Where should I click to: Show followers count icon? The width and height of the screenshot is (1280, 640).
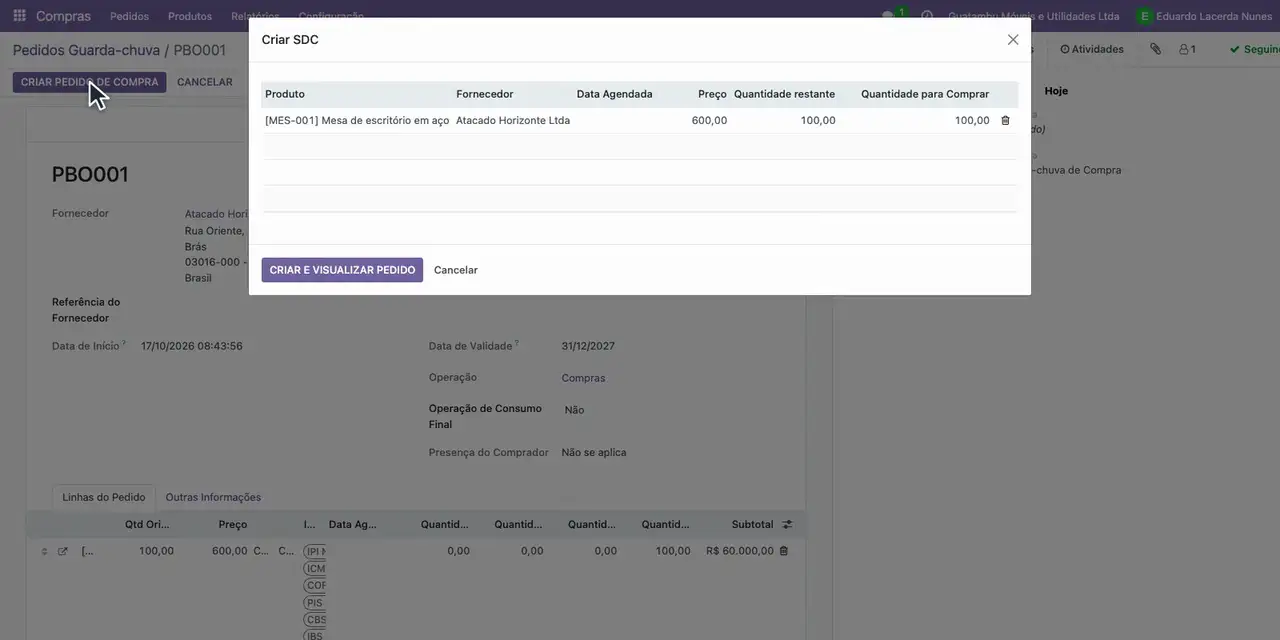1187,49
